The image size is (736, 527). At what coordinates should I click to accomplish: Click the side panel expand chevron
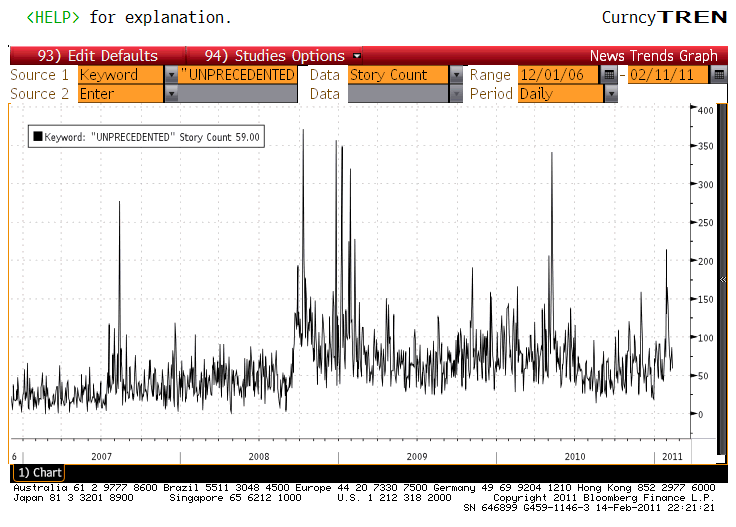coord(723,279)
